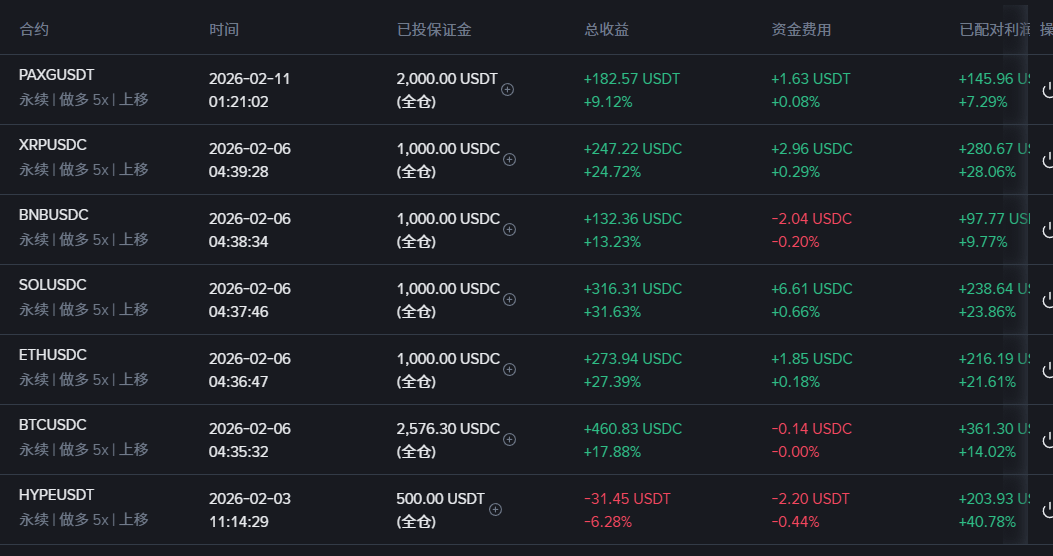Screen dimensions: 1053x556
Task: Click plus icon beside ETHUSDC margin
Action: pyautogui.click(x=509, y=369)
